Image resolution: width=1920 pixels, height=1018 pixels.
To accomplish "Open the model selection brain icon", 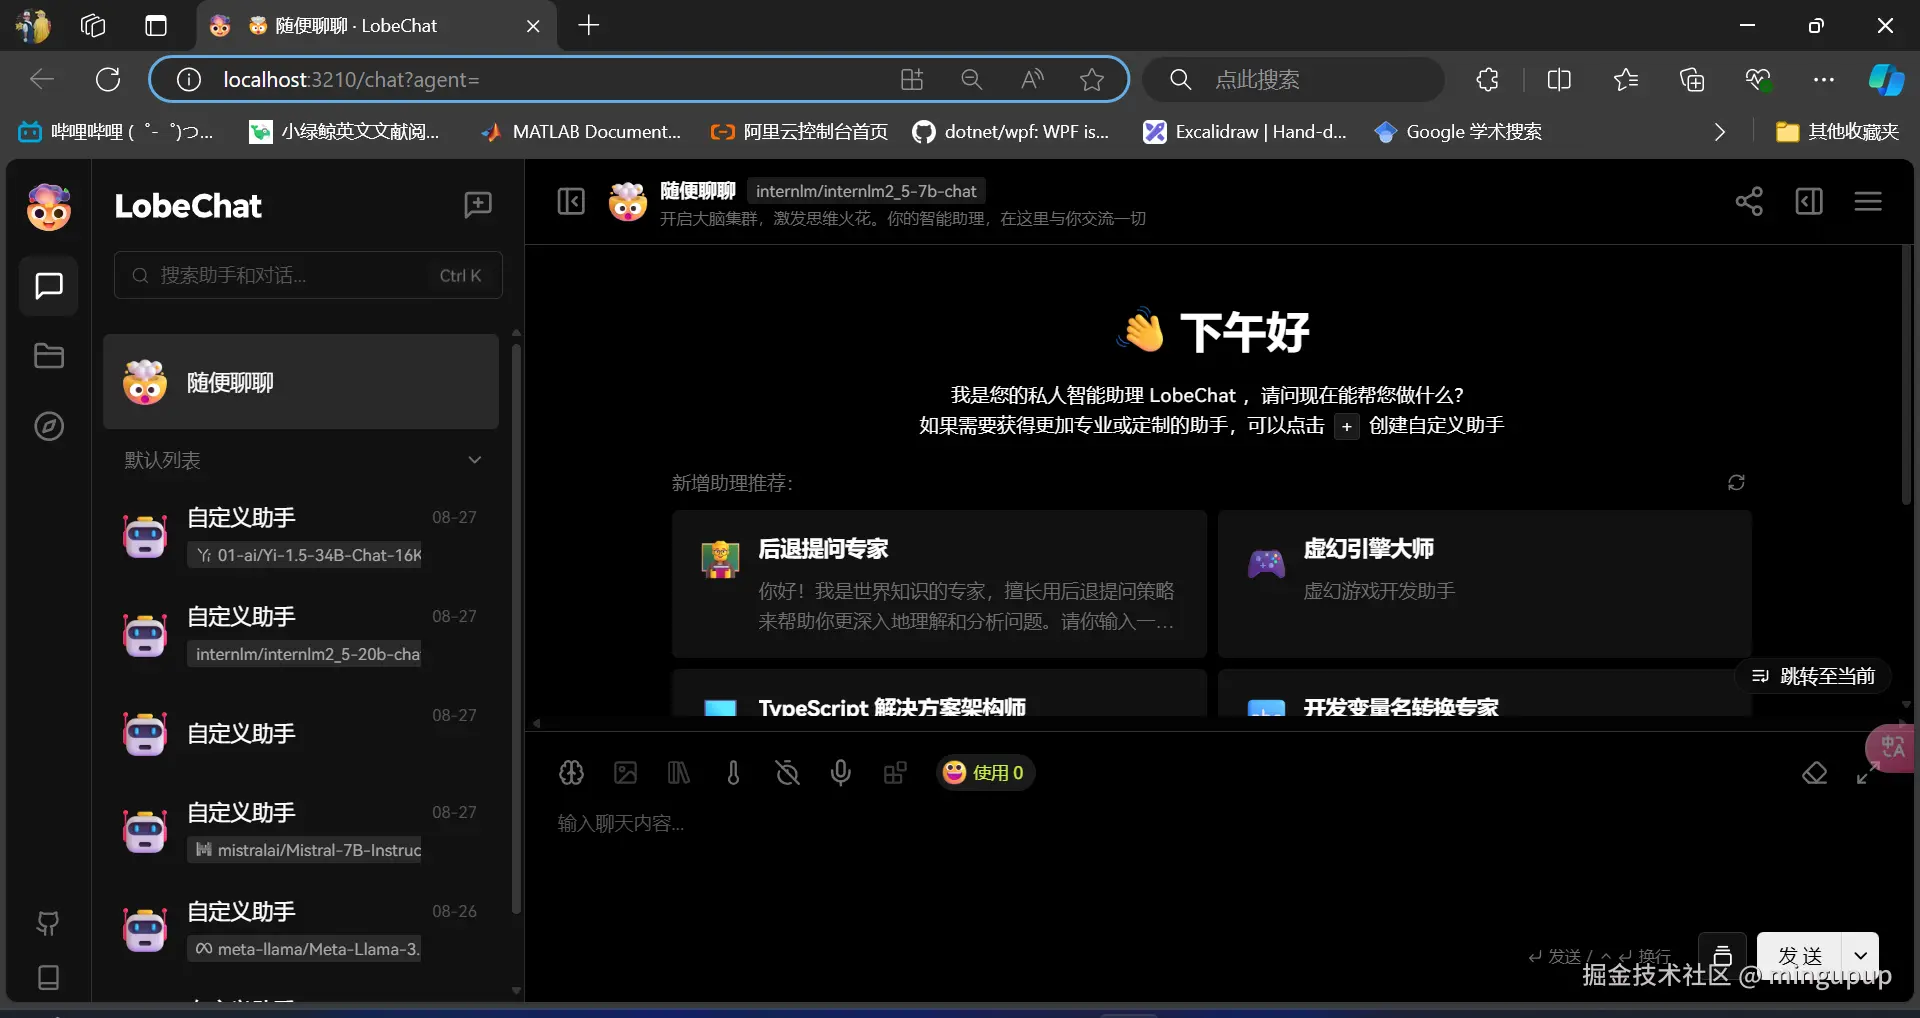I will click(571, 772).
